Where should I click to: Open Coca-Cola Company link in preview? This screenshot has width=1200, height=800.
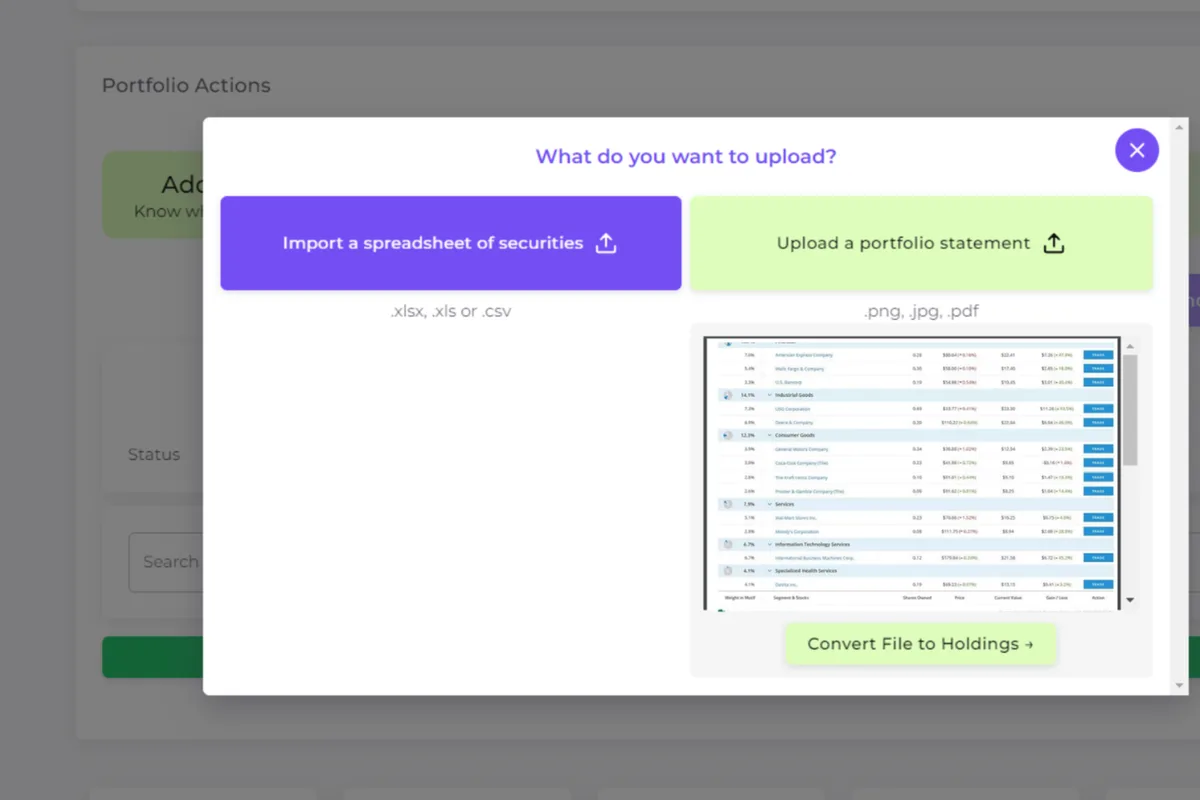[x=801, y=463]
